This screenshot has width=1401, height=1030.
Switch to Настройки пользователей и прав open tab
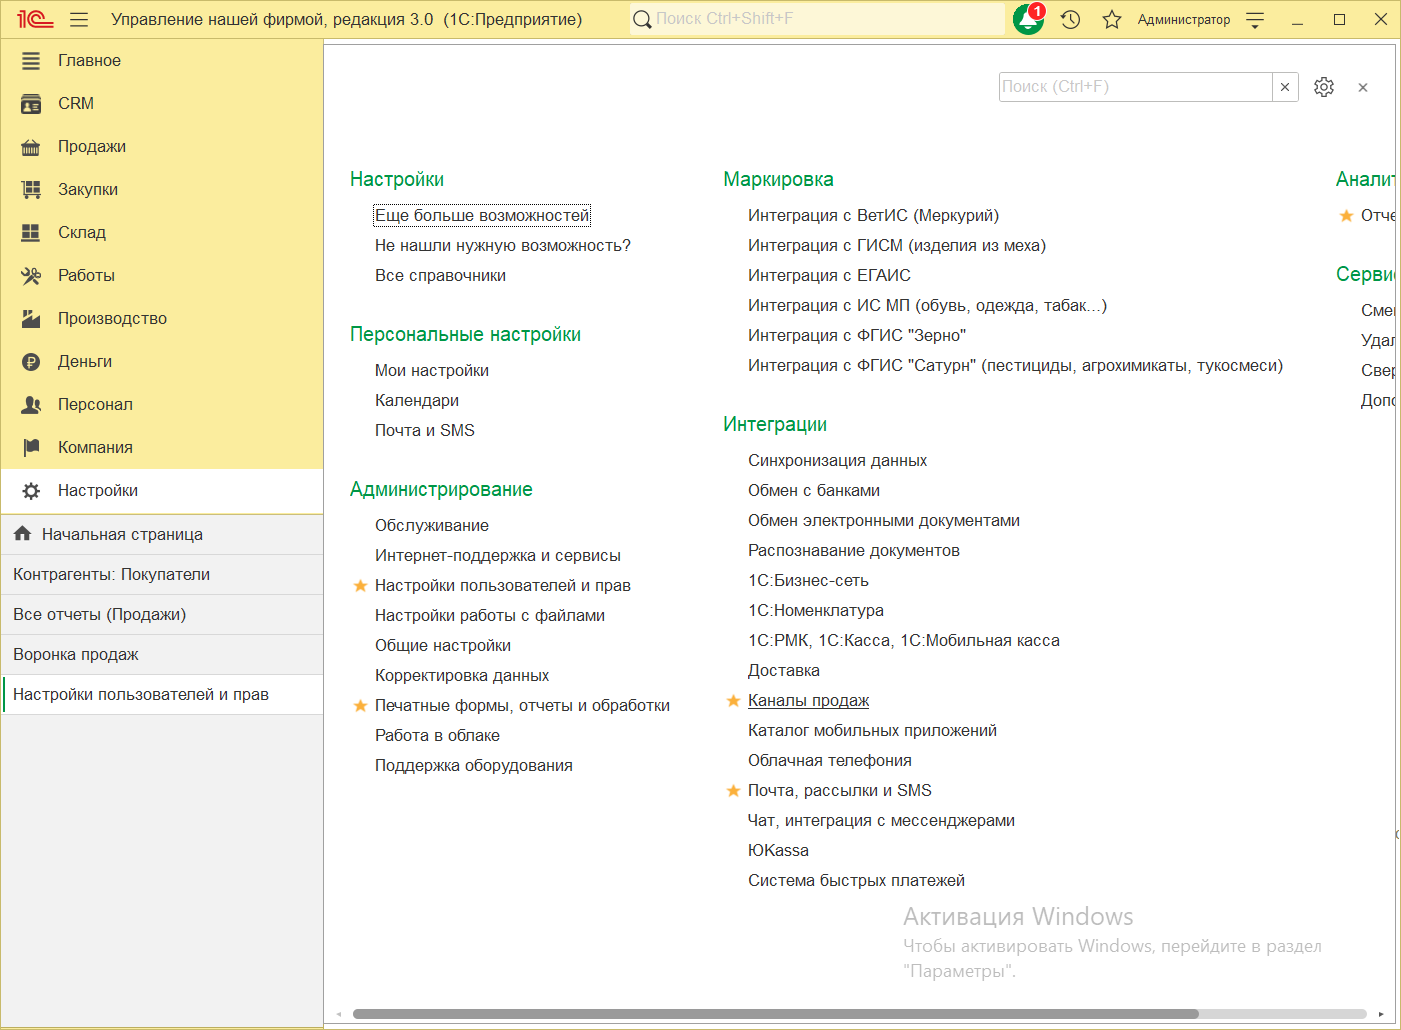[162, 695]
